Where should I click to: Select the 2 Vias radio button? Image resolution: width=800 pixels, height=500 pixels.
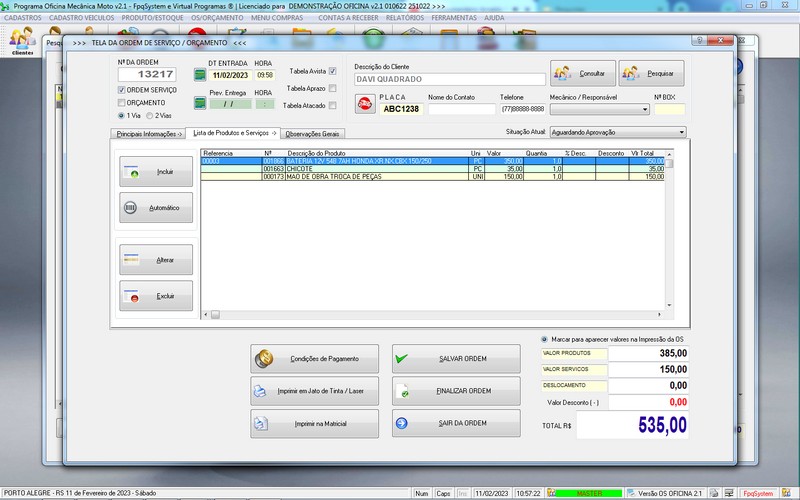point(149,116)
